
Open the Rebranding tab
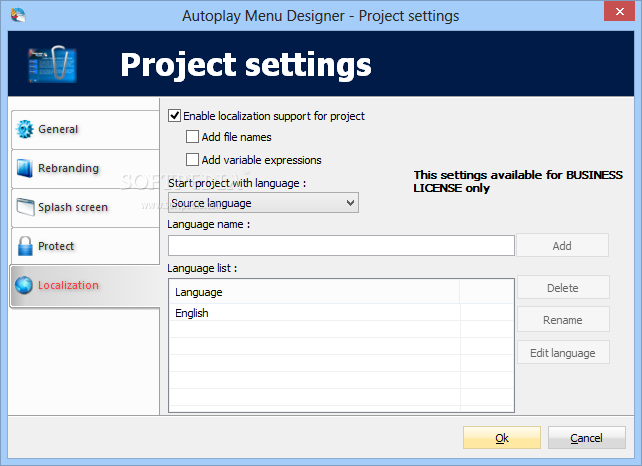pos(85,169)
